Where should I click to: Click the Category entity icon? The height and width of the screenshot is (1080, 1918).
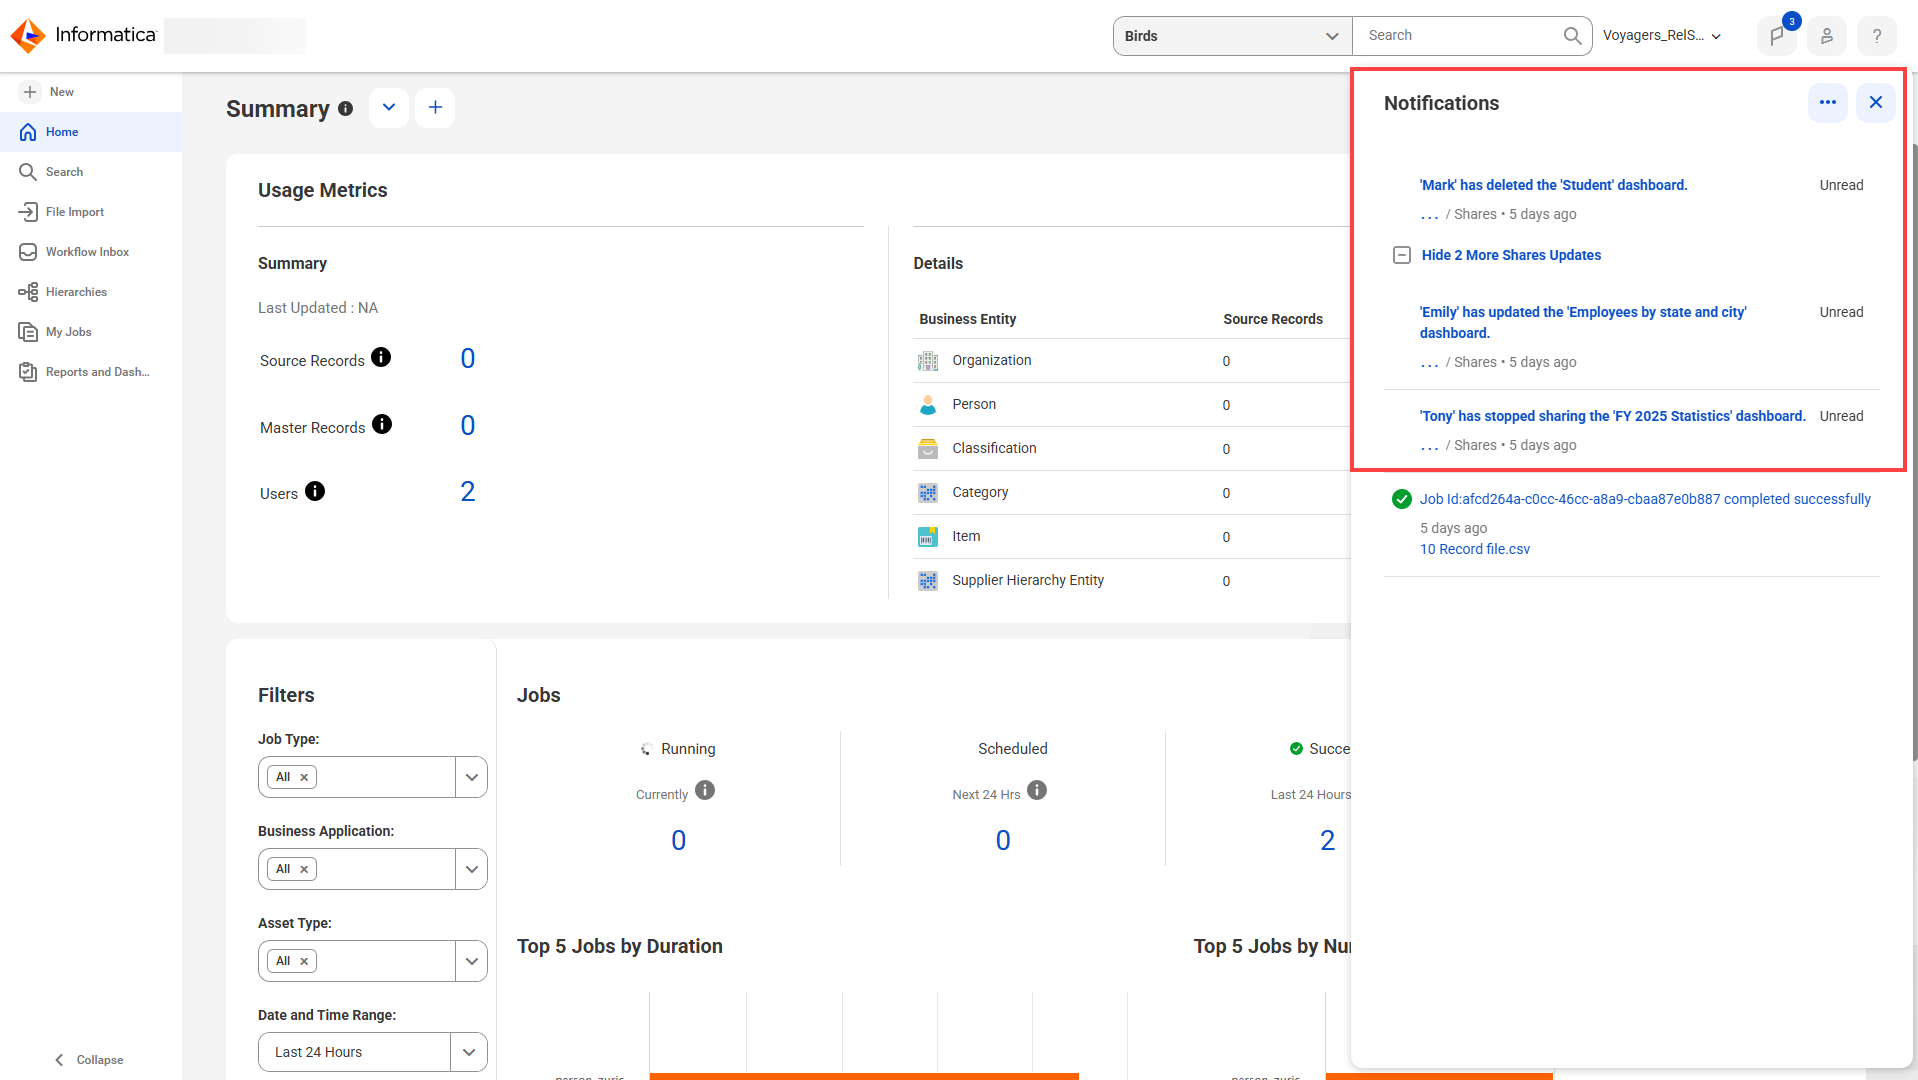928,493
